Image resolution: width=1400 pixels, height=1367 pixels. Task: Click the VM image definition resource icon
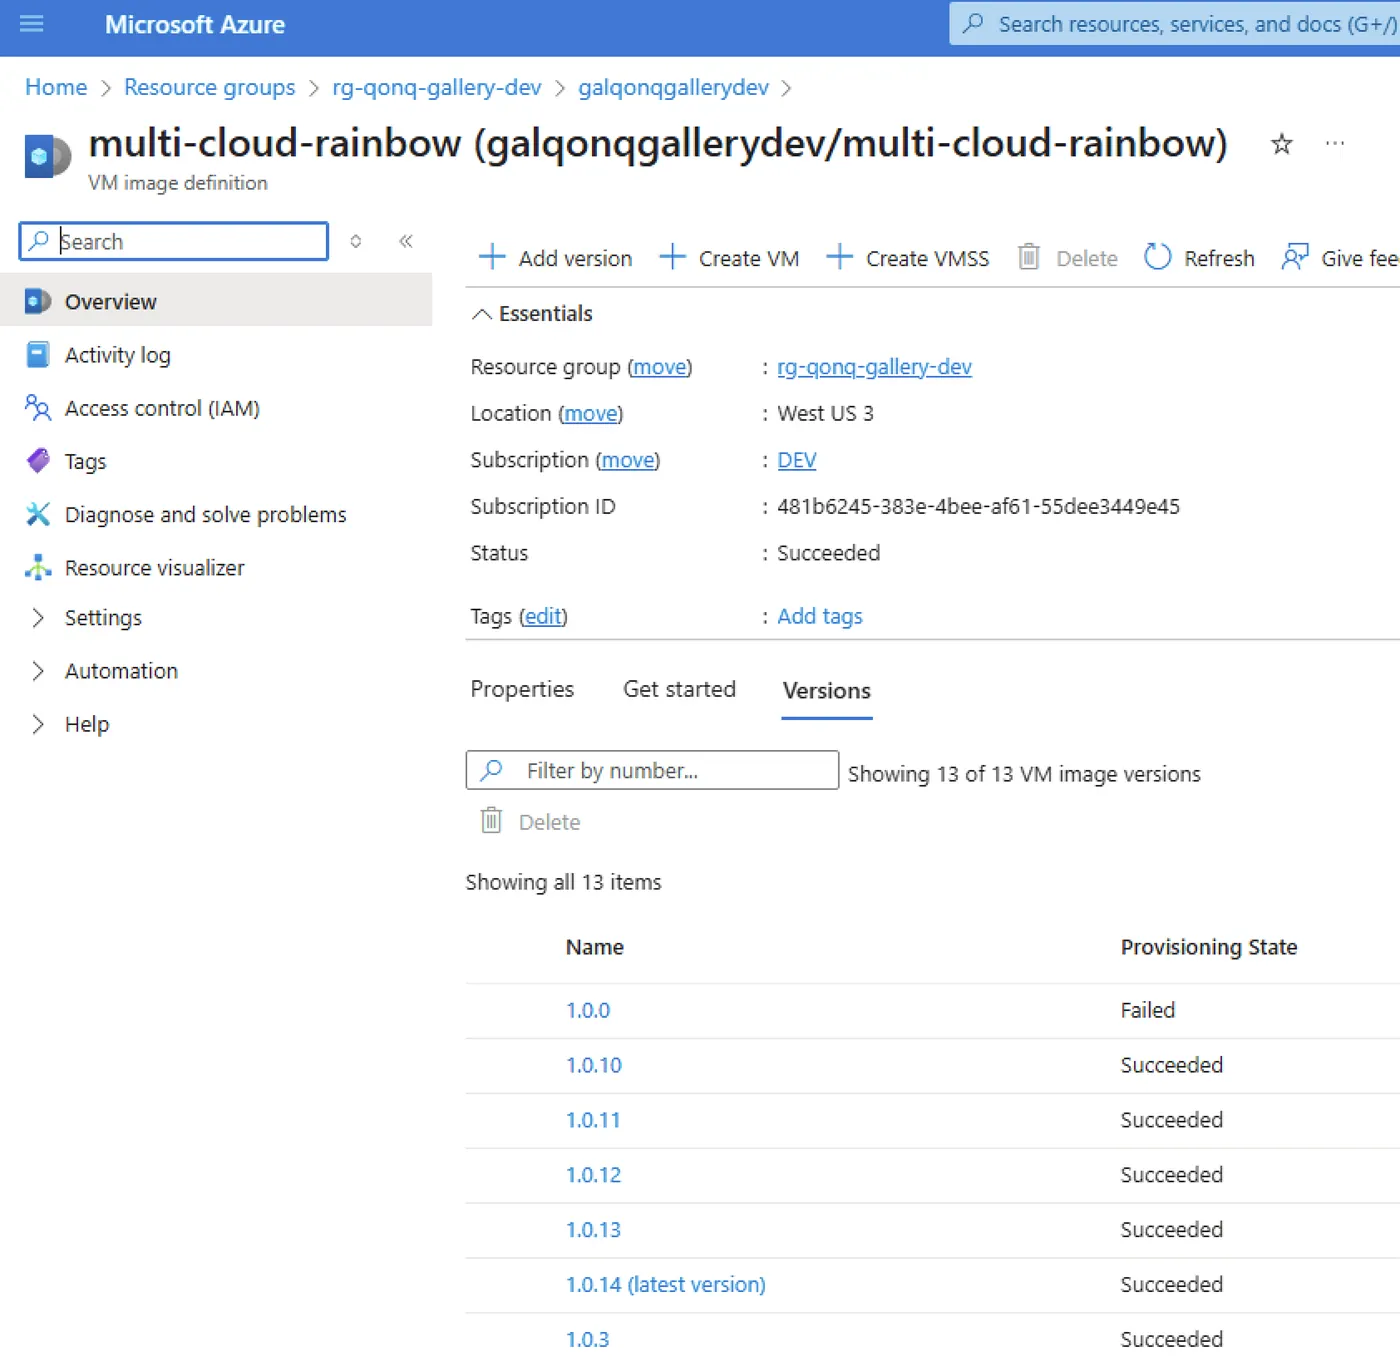click(x=47, y=157)
